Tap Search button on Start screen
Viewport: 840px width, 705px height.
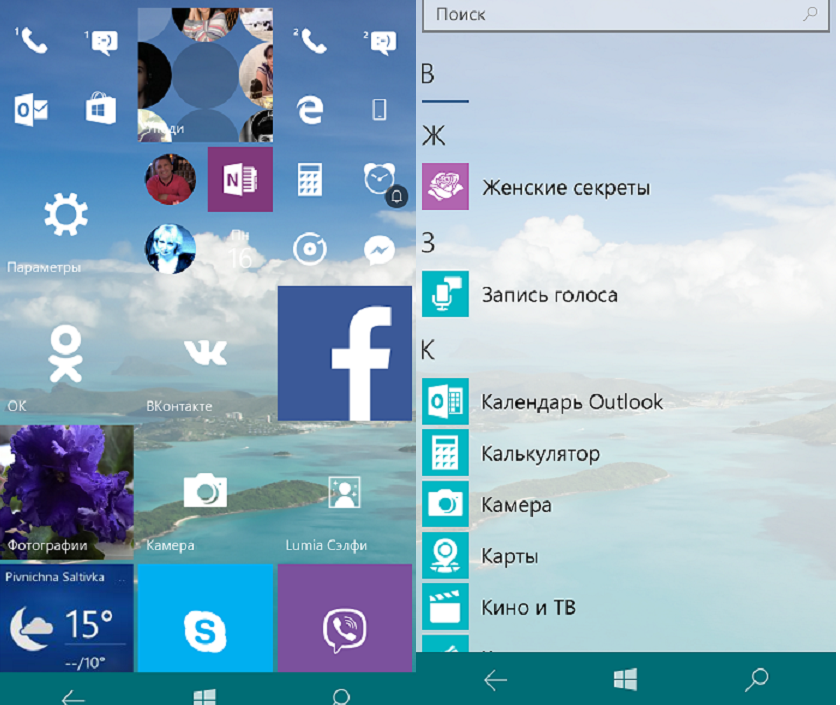(x=341, y=696)
